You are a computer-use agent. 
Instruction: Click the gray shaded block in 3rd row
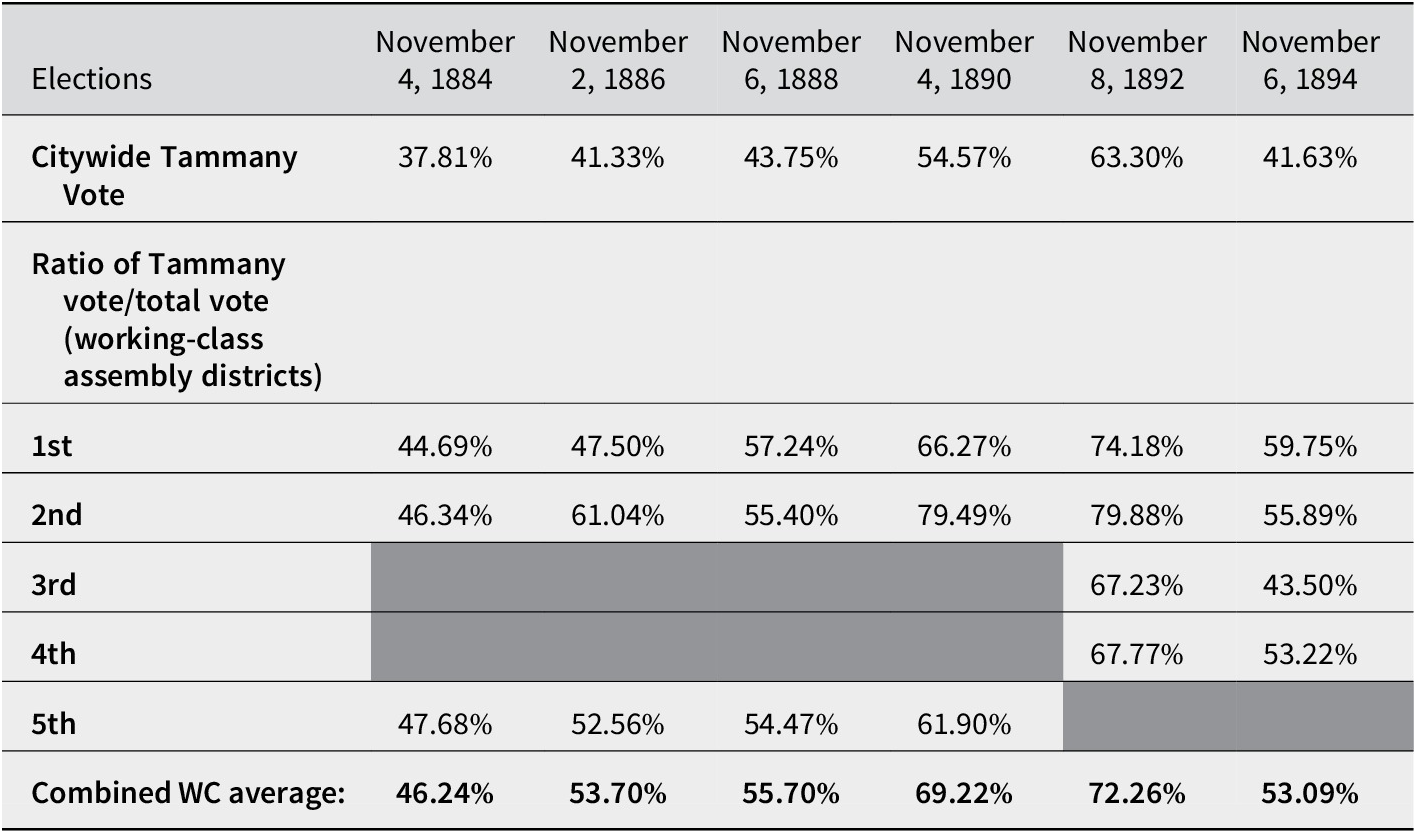tap(717, 577)
